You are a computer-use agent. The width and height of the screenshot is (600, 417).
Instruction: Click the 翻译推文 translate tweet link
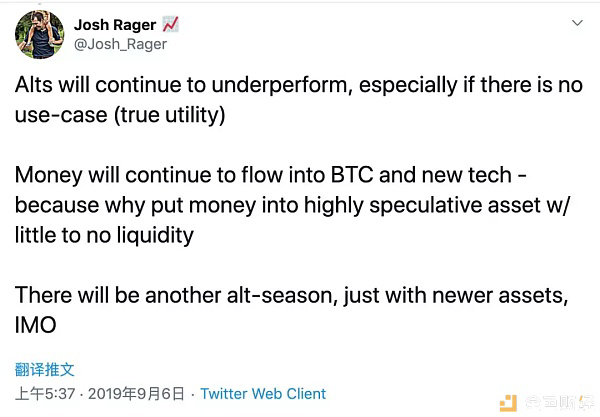pos(44,370)
